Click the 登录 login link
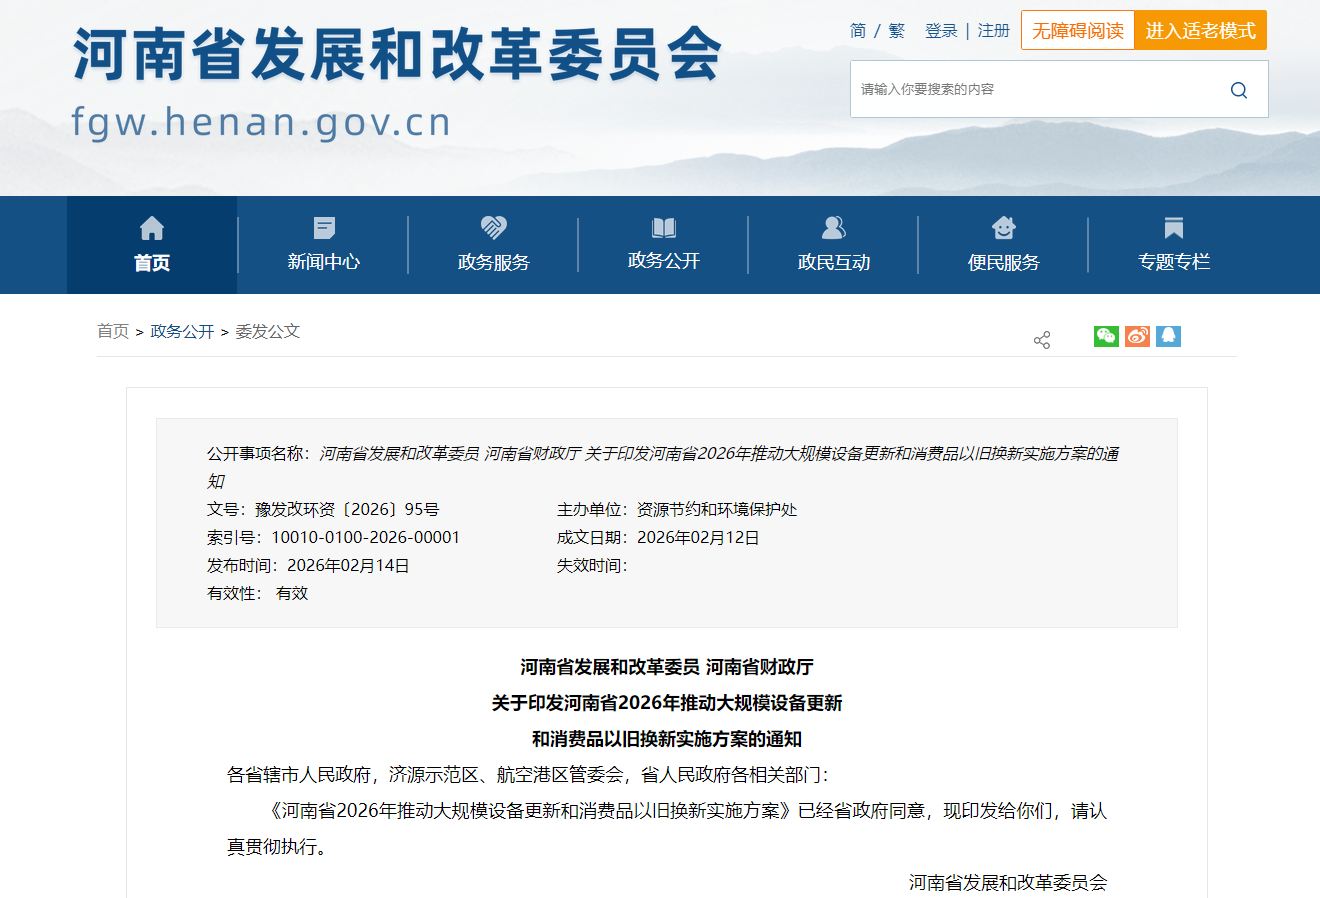 pos(941,31)
